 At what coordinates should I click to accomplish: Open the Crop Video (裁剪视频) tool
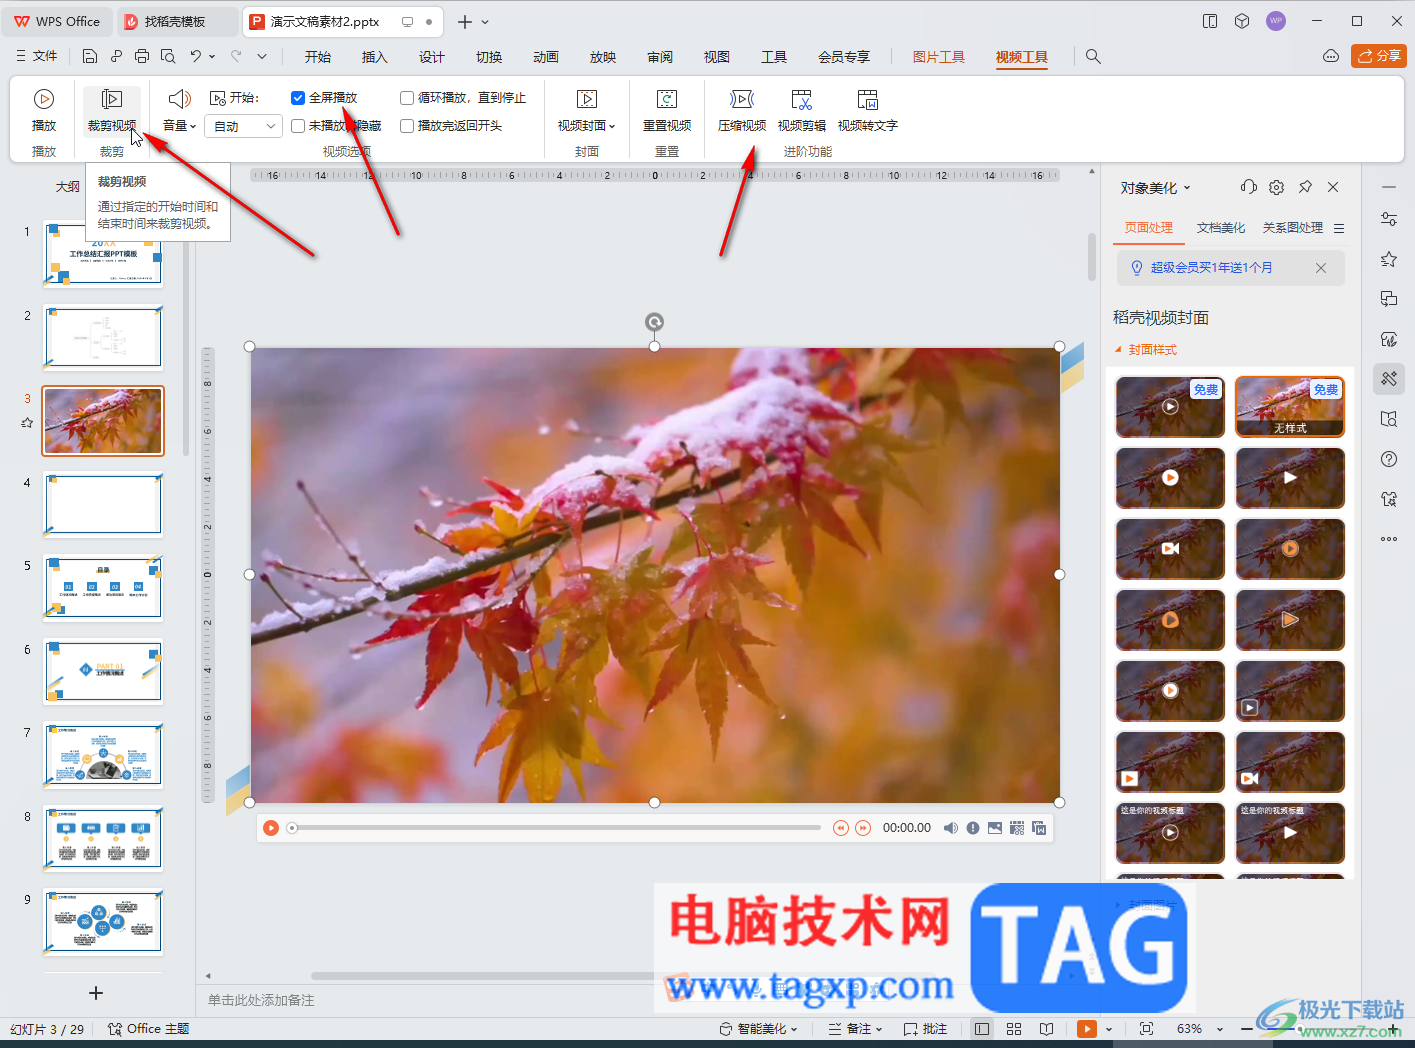(112, 110)
